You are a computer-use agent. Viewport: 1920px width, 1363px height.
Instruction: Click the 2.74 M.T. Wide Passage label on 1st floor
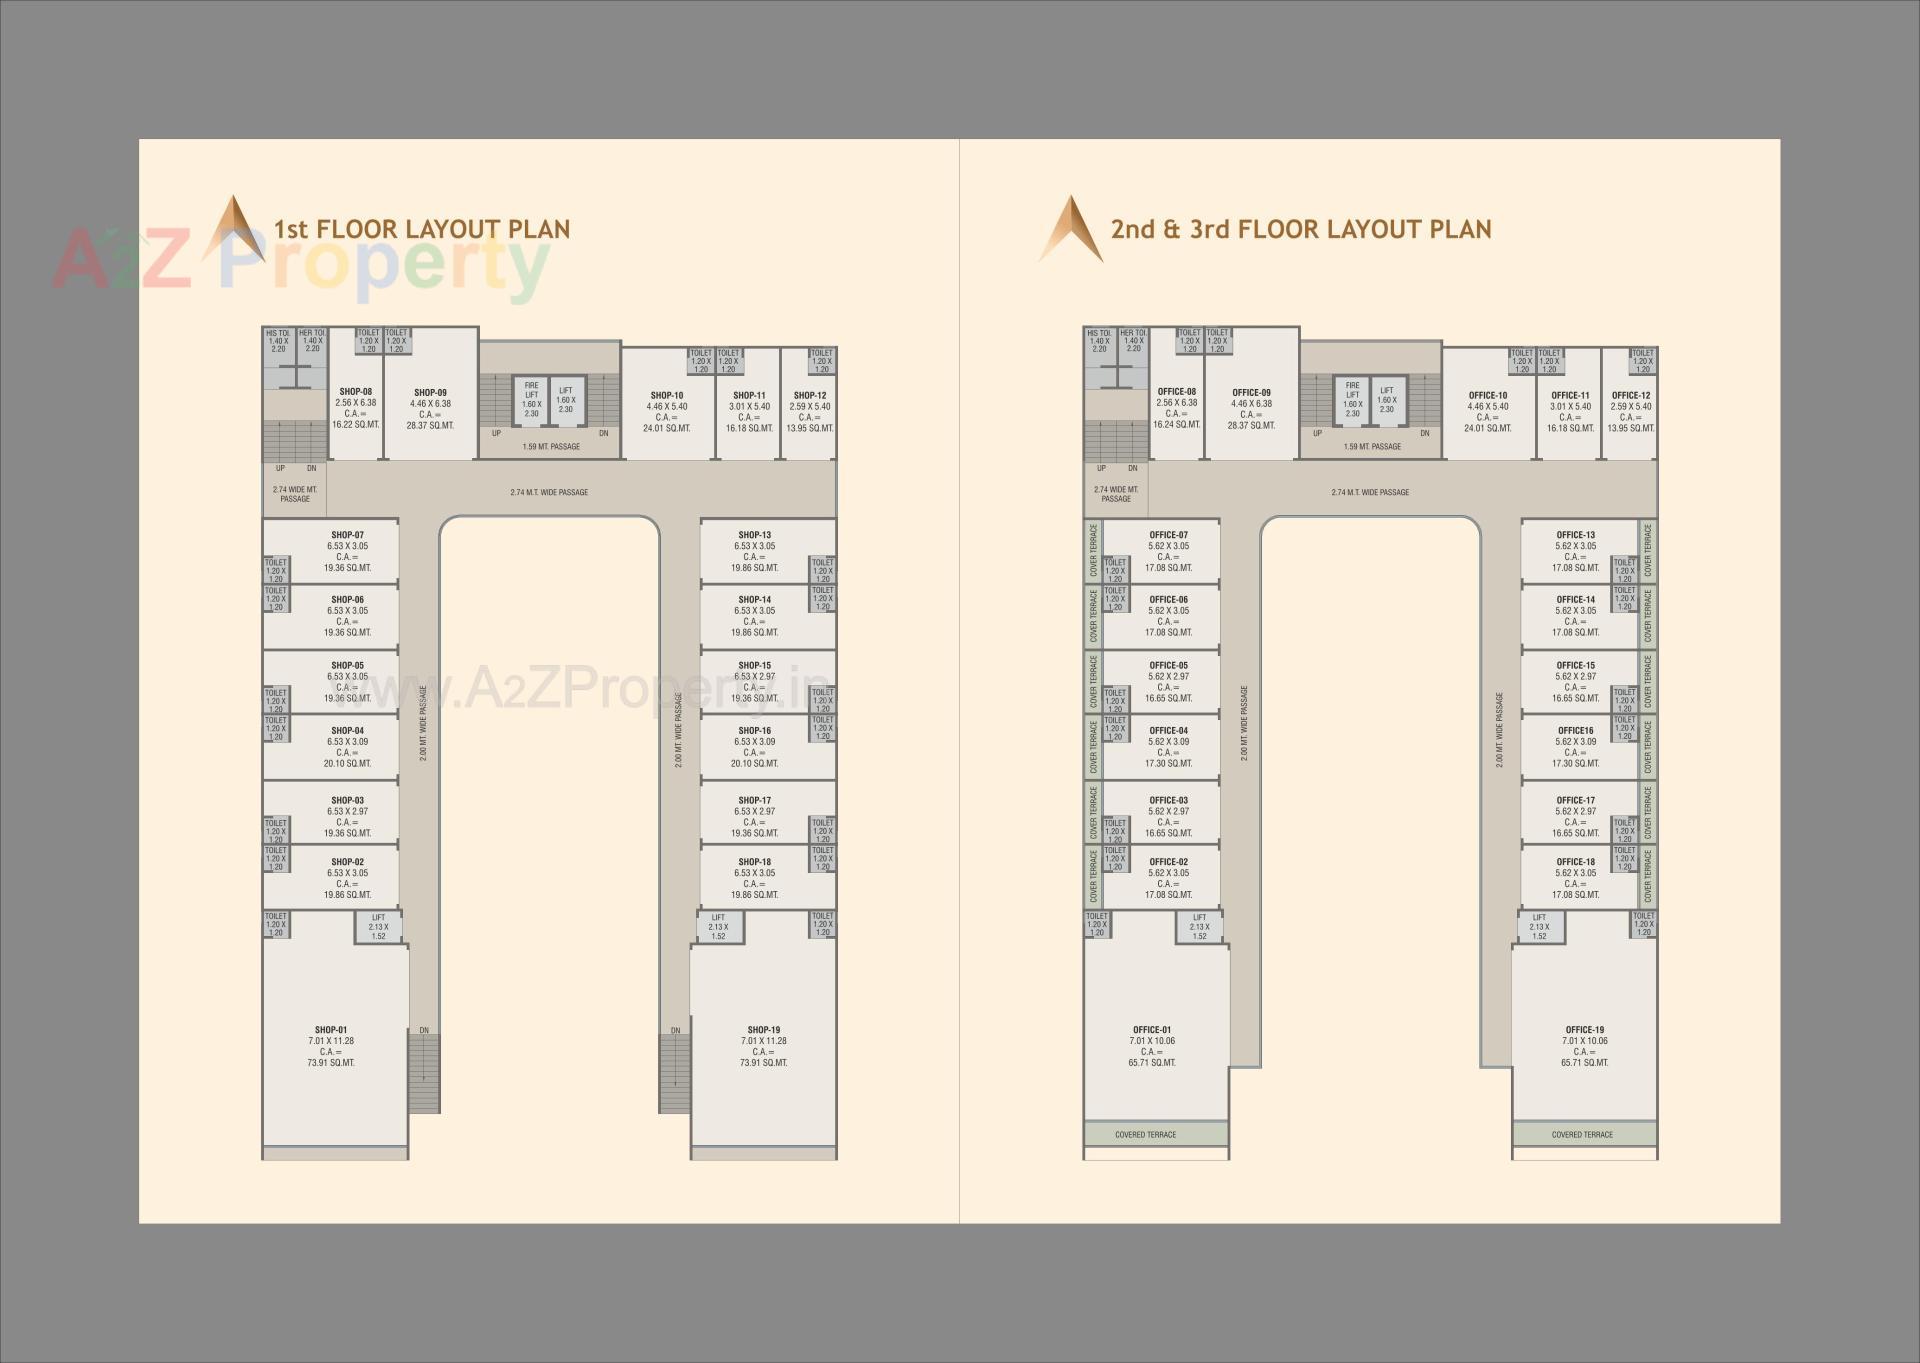[x=549, y=492]
